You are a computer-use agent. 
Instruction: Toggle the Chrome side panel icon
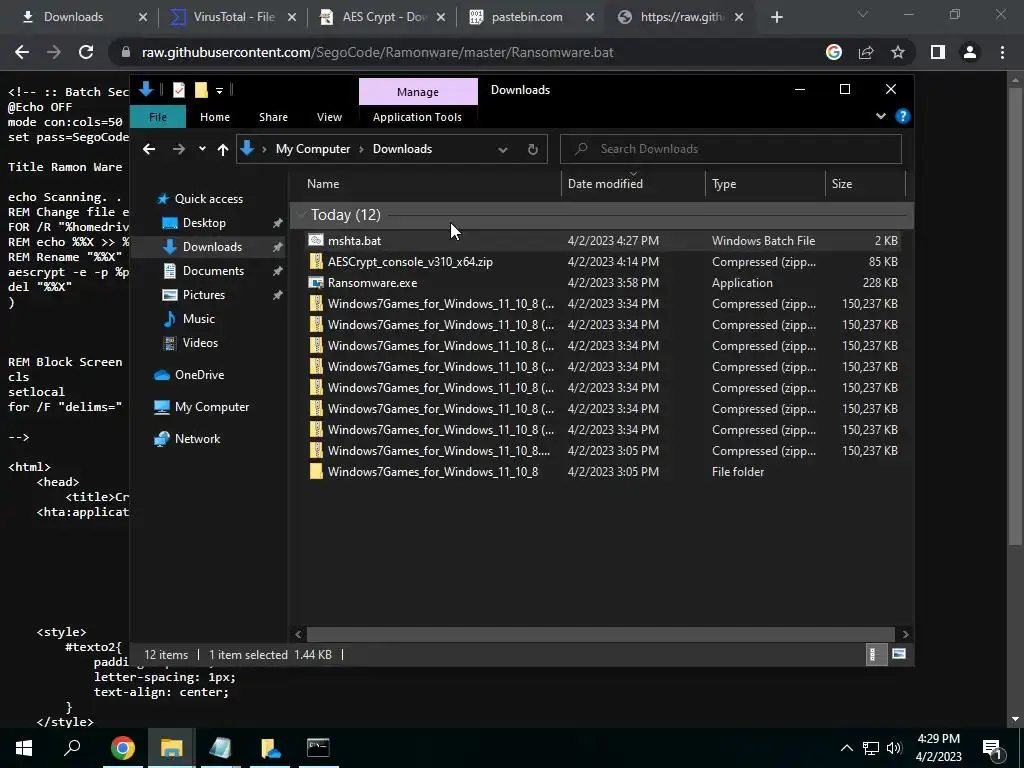tap(938, 52)
